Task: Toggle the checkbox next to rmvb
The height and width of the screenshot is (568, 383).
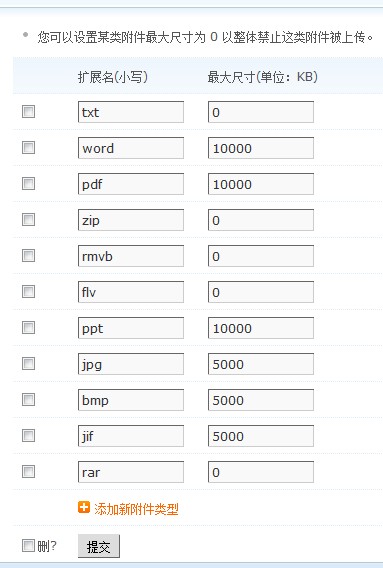Action: click(x=28, y=256)
